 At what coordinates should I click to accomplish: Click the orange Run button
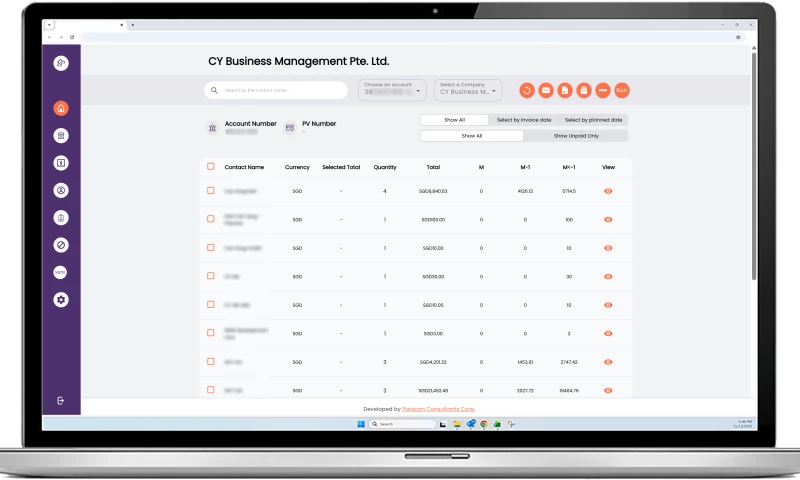(x=621, y=90)
